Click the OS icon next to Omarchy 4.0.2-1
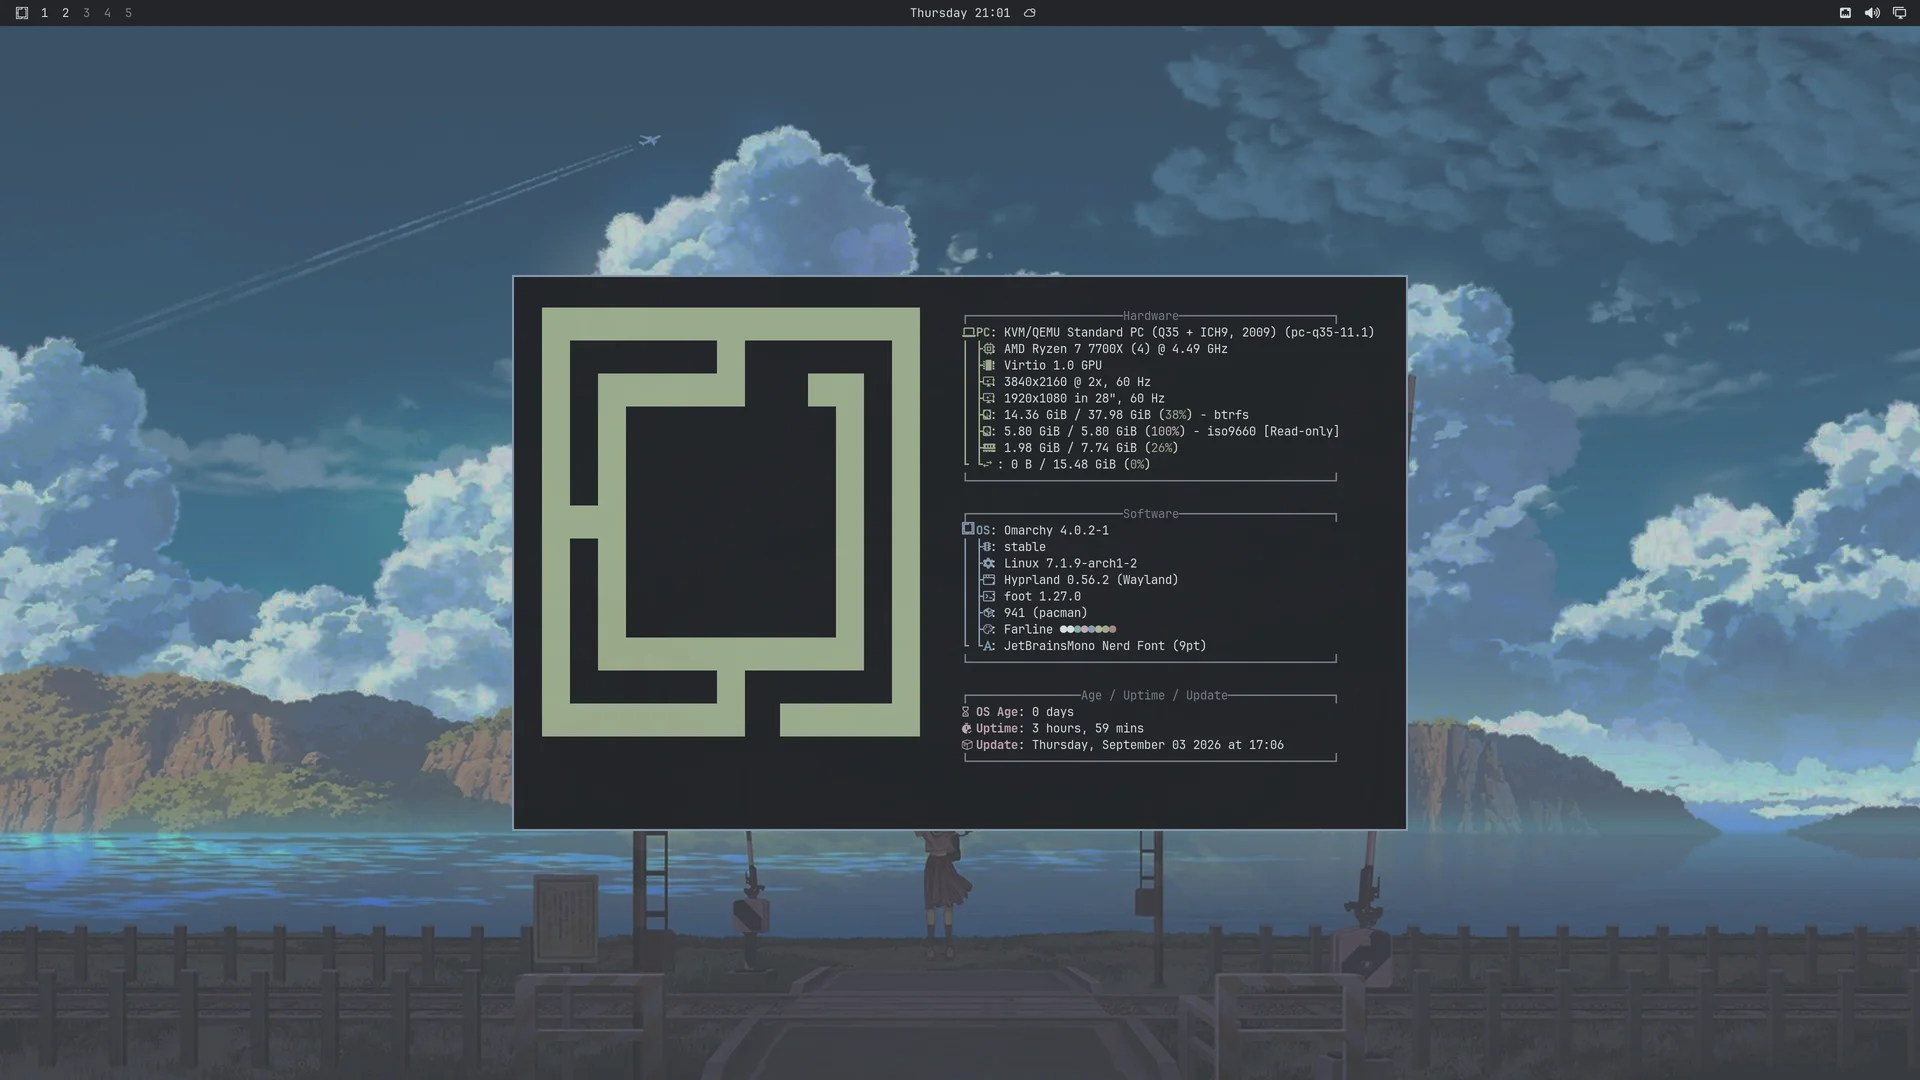The height and width of the screenshot is (1080, 1920). [x=968, y=529]
